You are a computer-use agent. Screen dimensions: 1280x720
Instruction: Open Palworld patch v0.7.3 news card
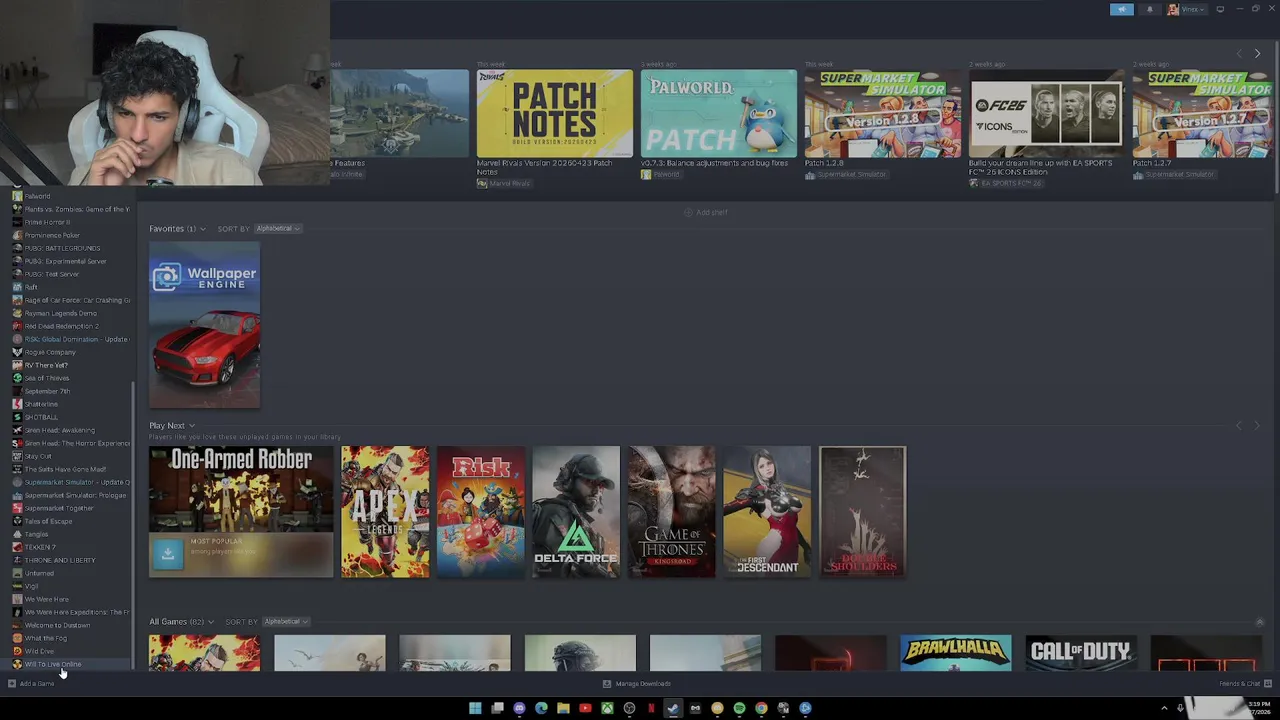[718, 113]
